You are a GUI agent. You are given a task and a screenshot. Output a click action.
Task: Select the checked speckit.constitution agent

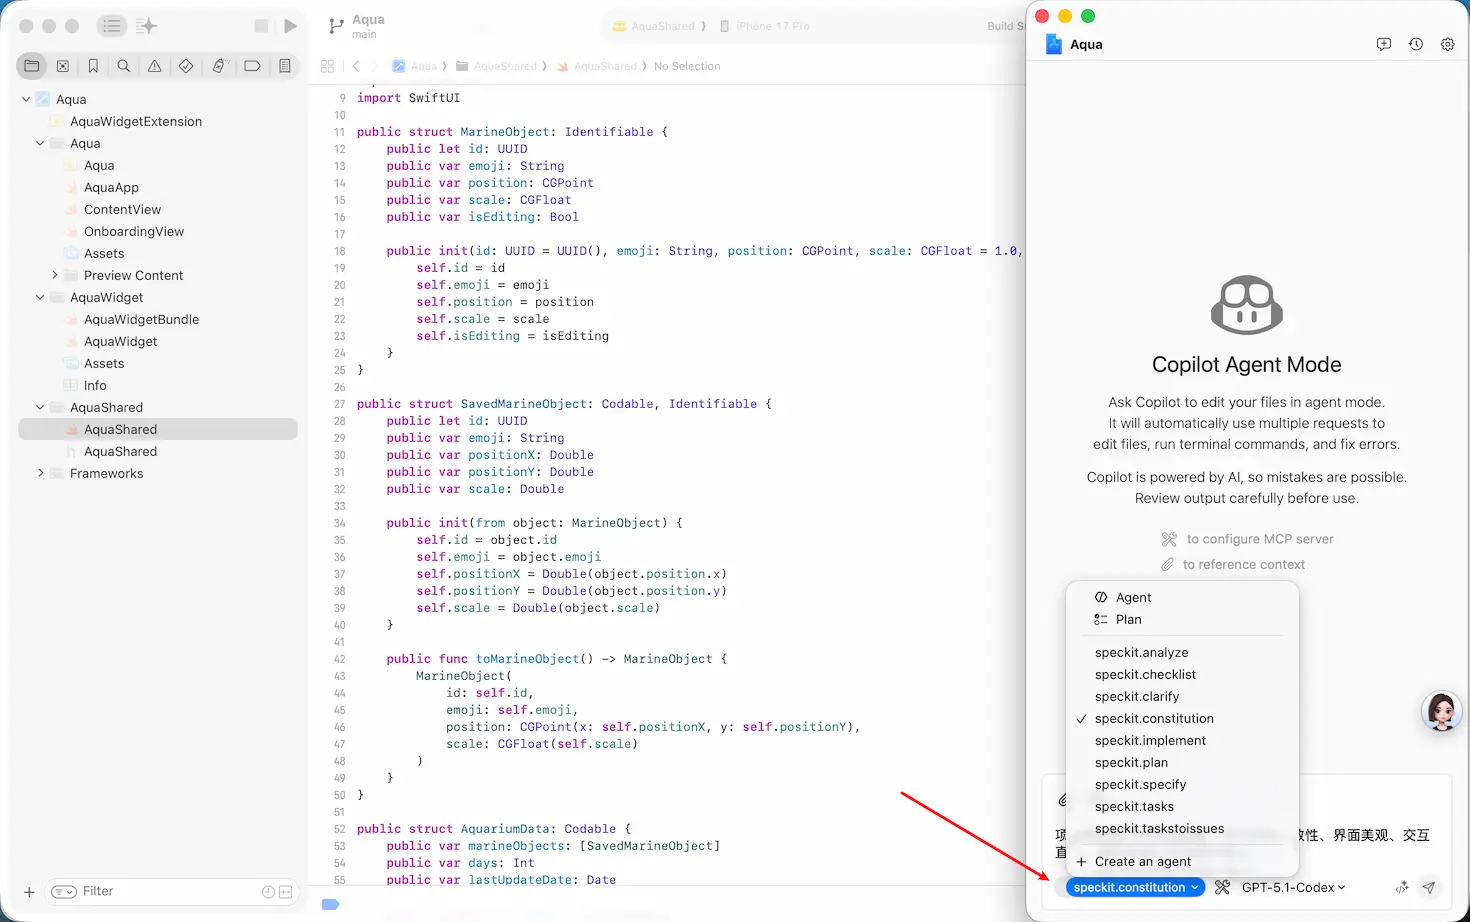click(x=1154, y=718)
